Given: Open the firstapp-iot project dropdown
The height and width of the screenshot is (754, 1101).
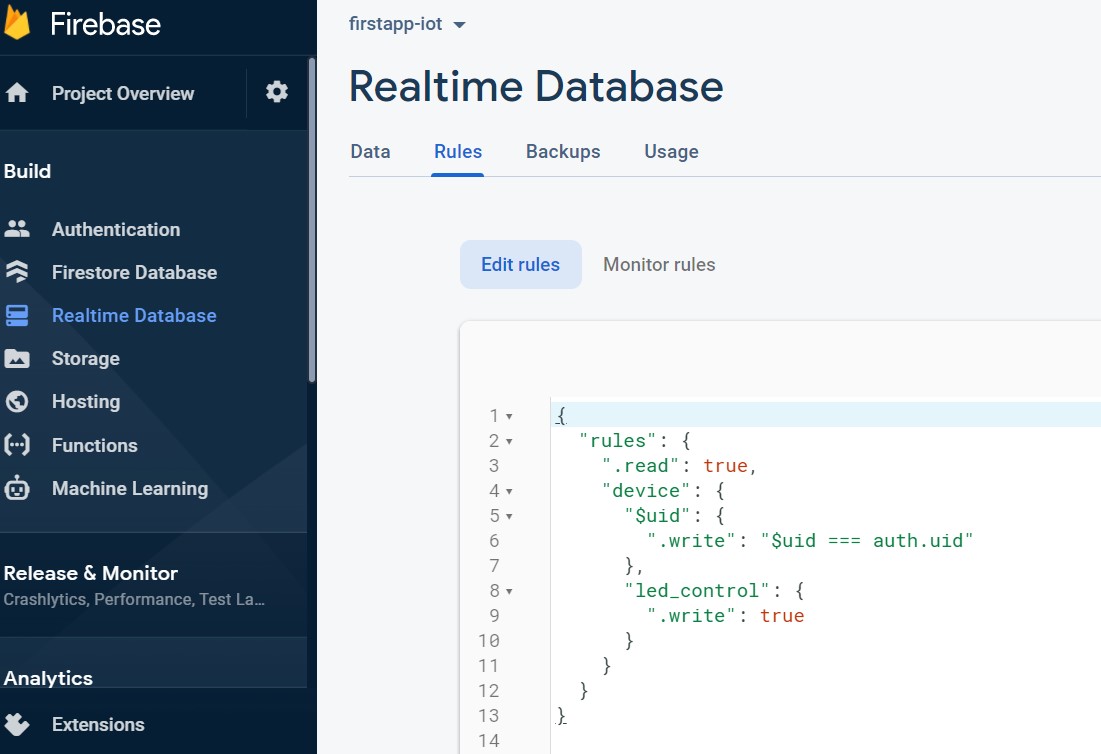Looking at the screenshot, I should pyautogui.click(x=407, y=24).
